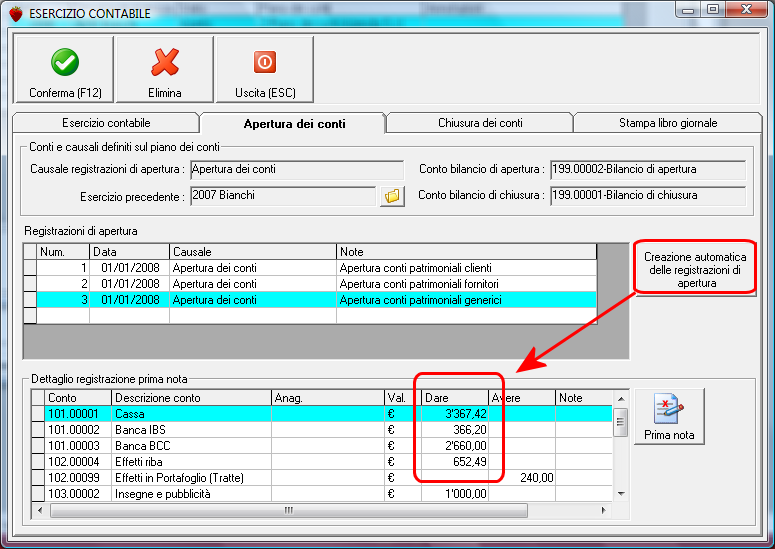
Task: Click the vertical scrollbar thumb in detail grid
Action: (x=621, y=422)
